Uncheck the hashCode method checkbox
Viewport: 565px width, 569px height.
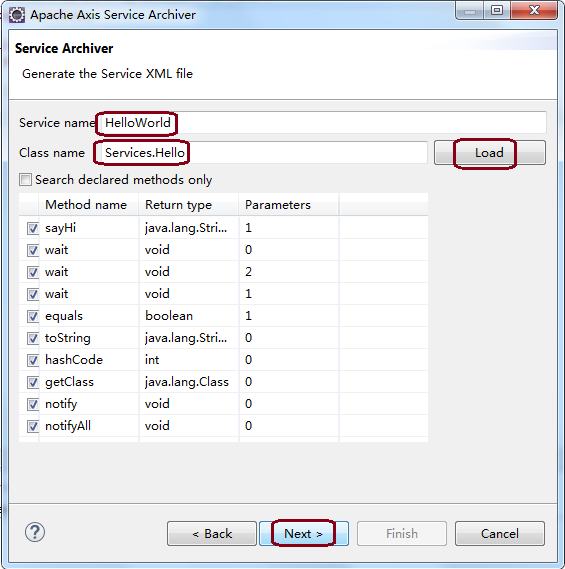33,360
